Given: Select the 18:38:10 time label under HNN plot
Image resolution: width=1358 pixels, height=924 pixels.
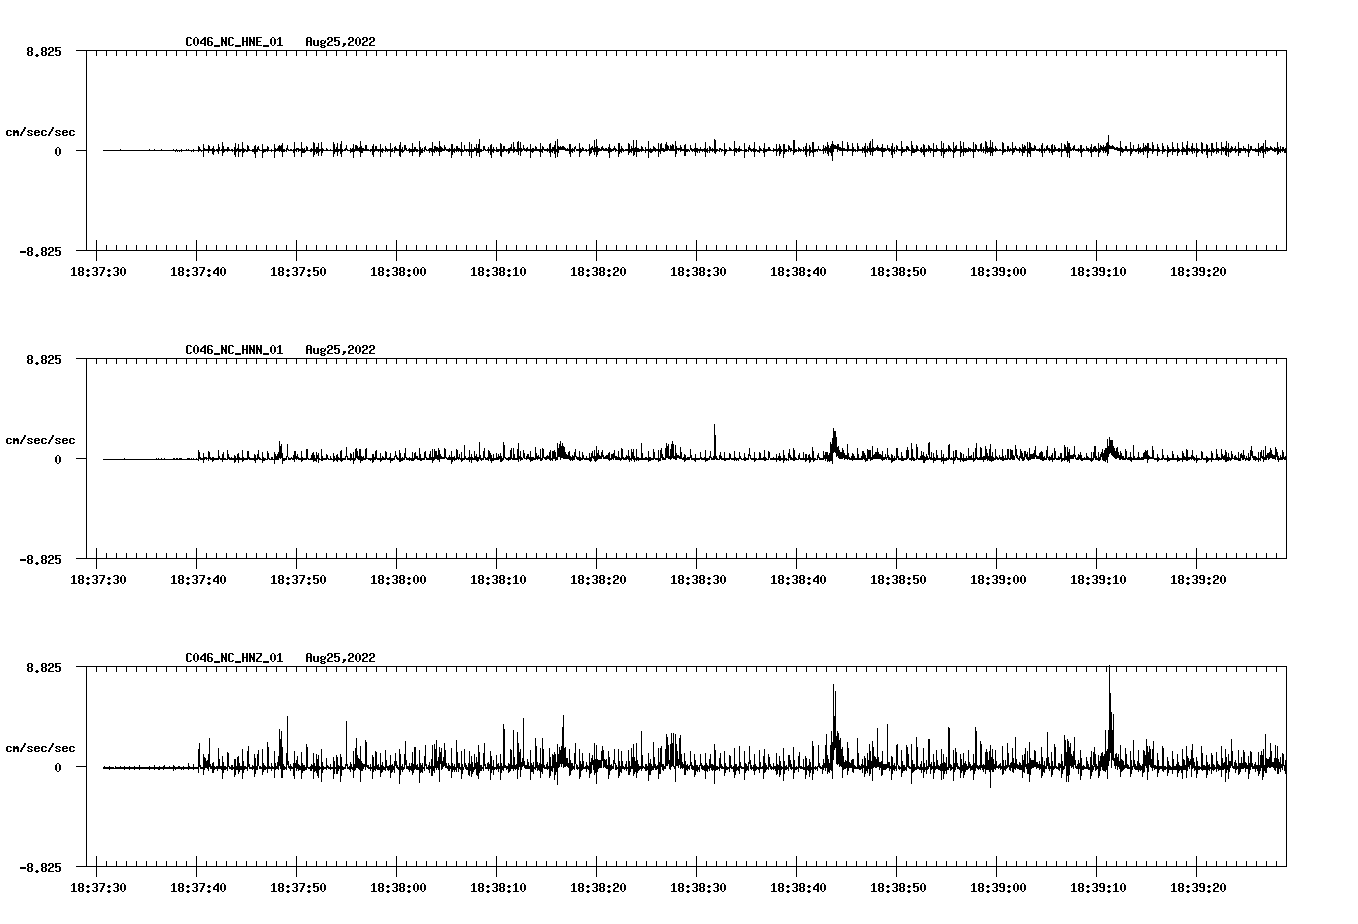Looking at the screenshot, I should coord(498,579).
